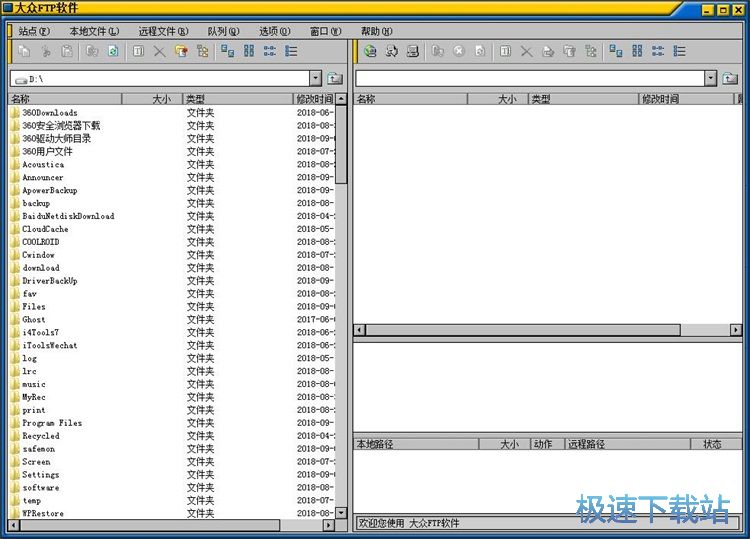Switch the remote pane to large icons view

click(616, 51)
